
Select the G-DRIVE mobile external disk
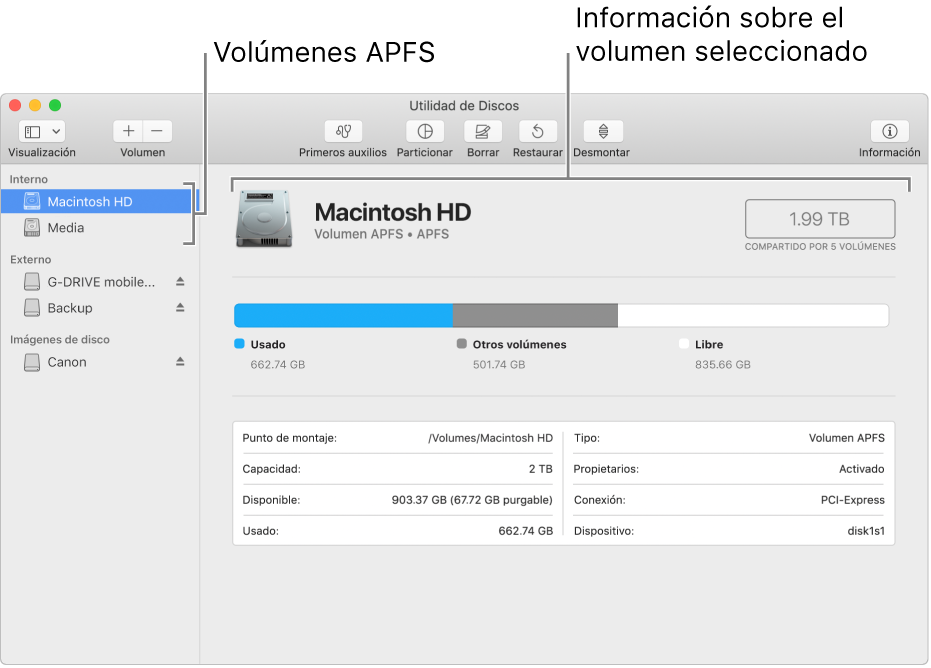(x=101, y=282)
